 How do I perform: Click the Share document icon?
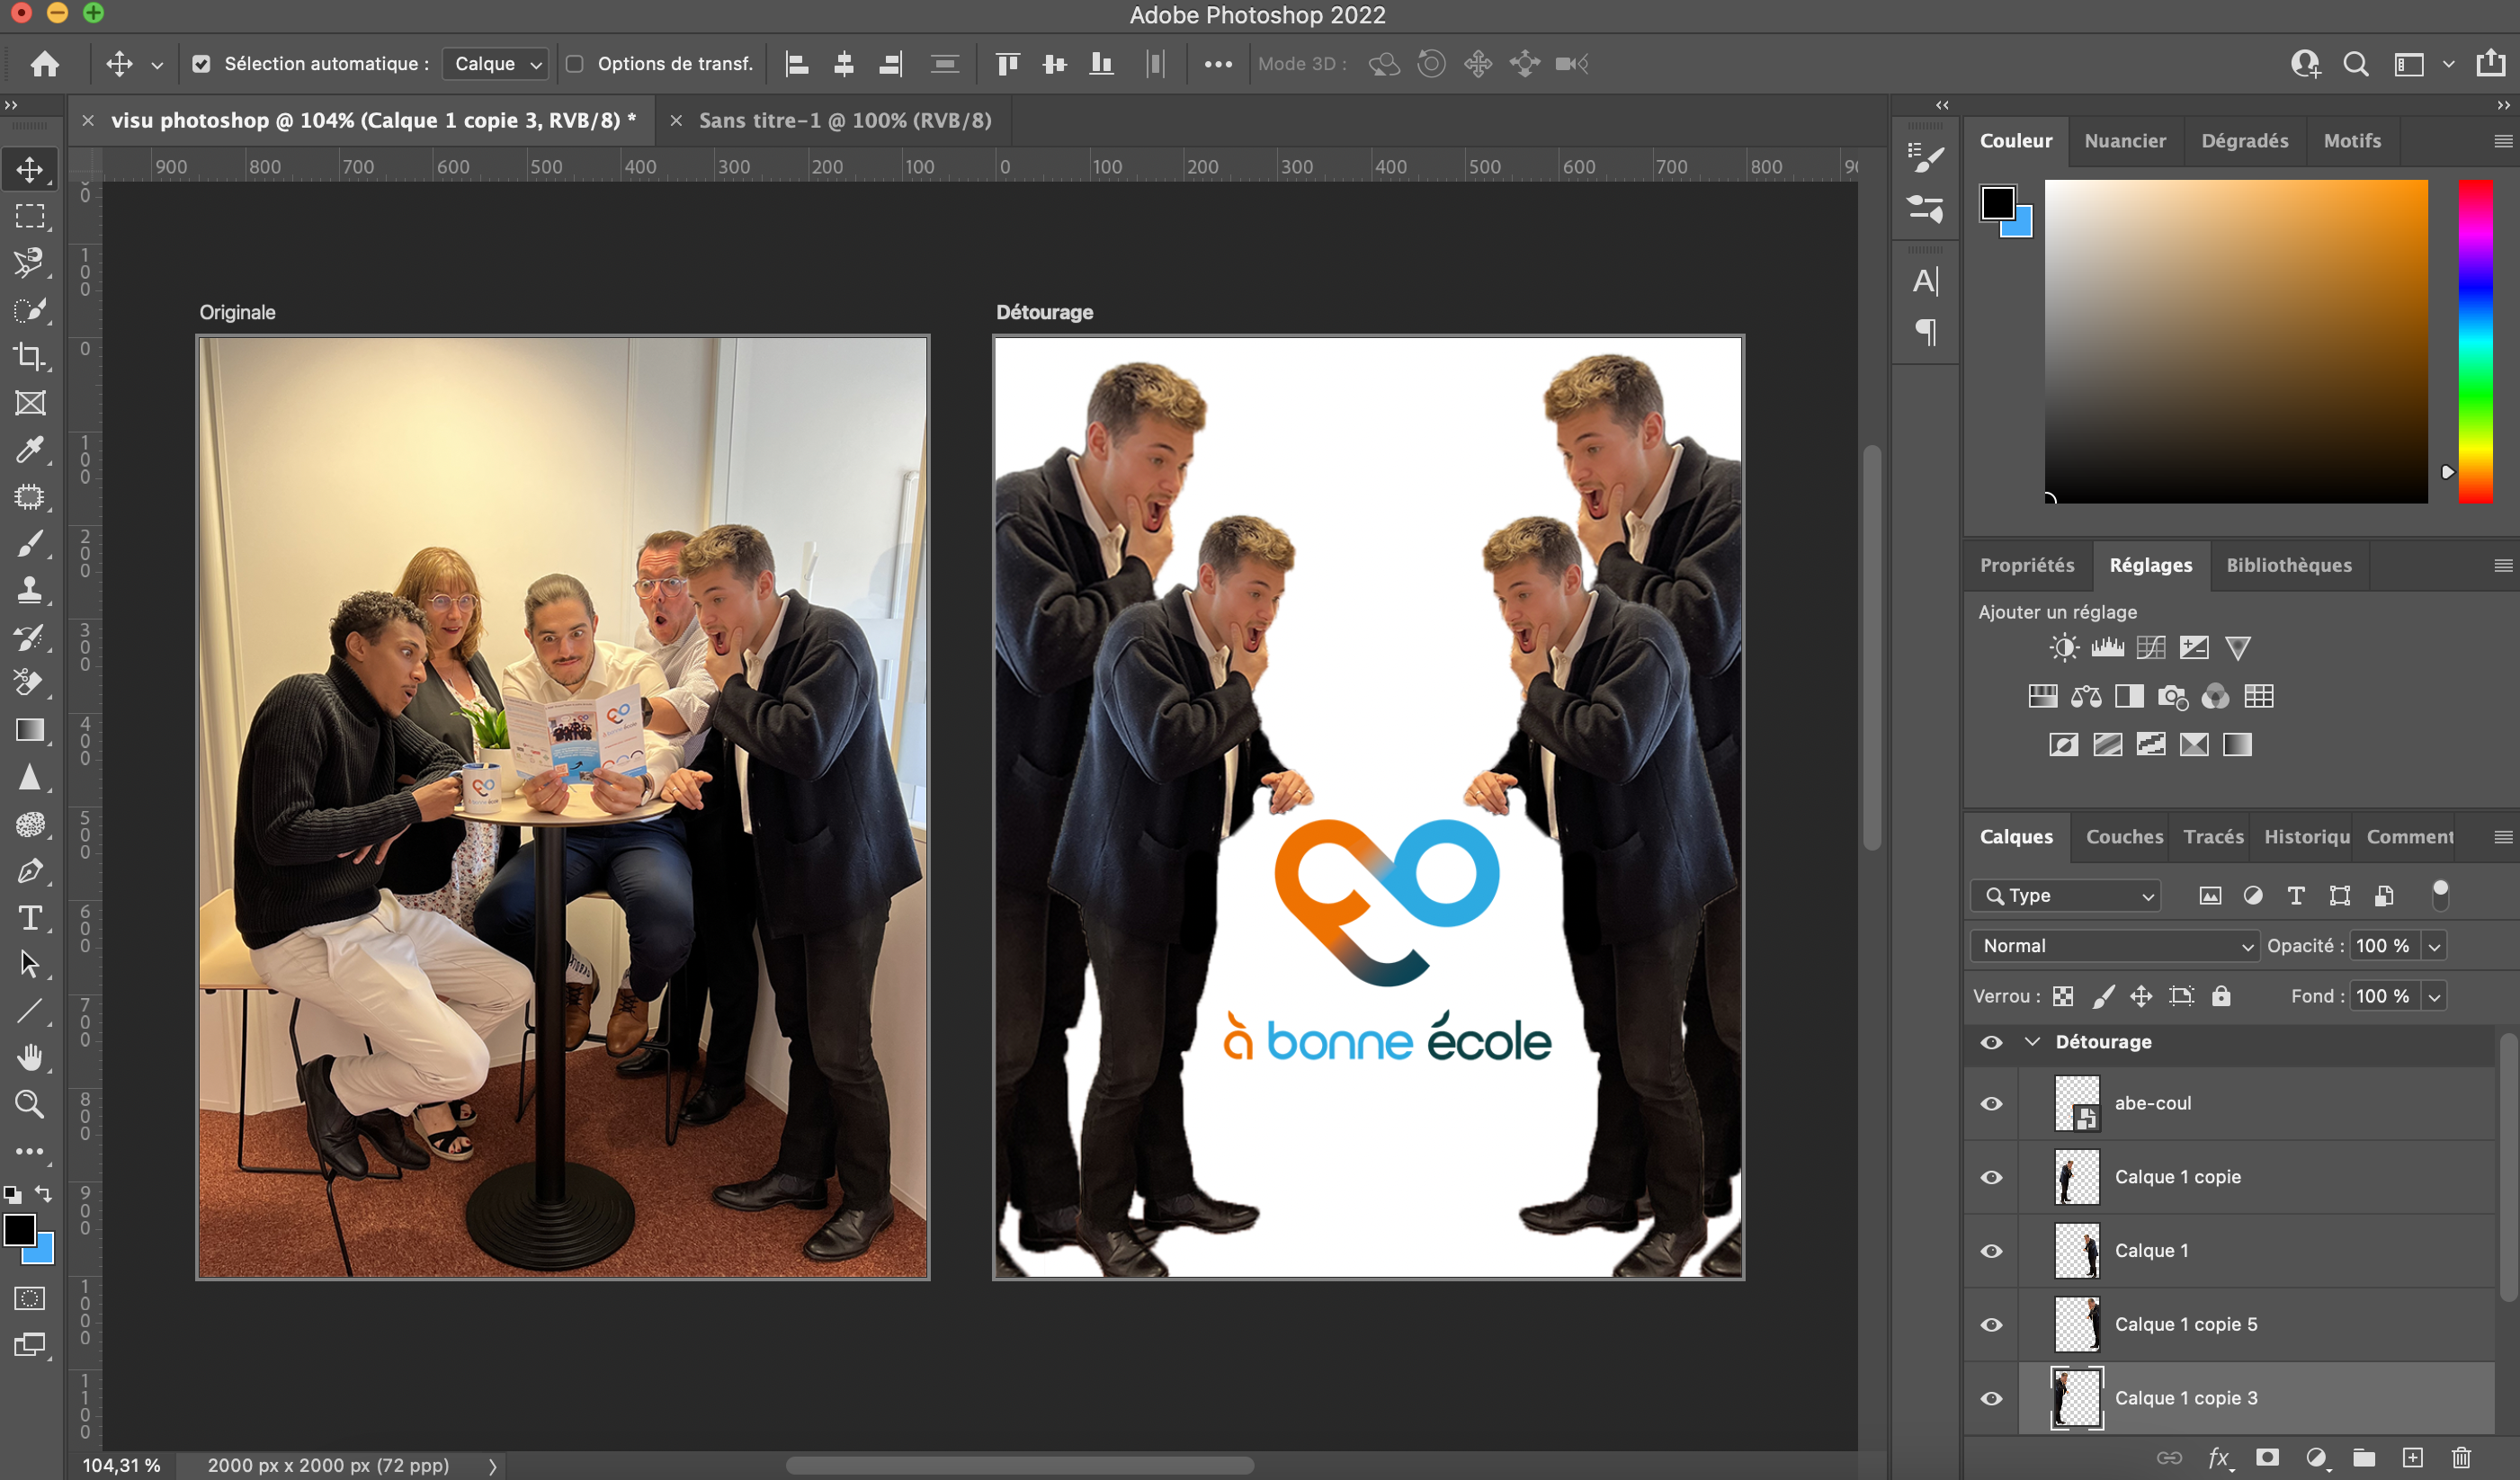point(2490,63)
